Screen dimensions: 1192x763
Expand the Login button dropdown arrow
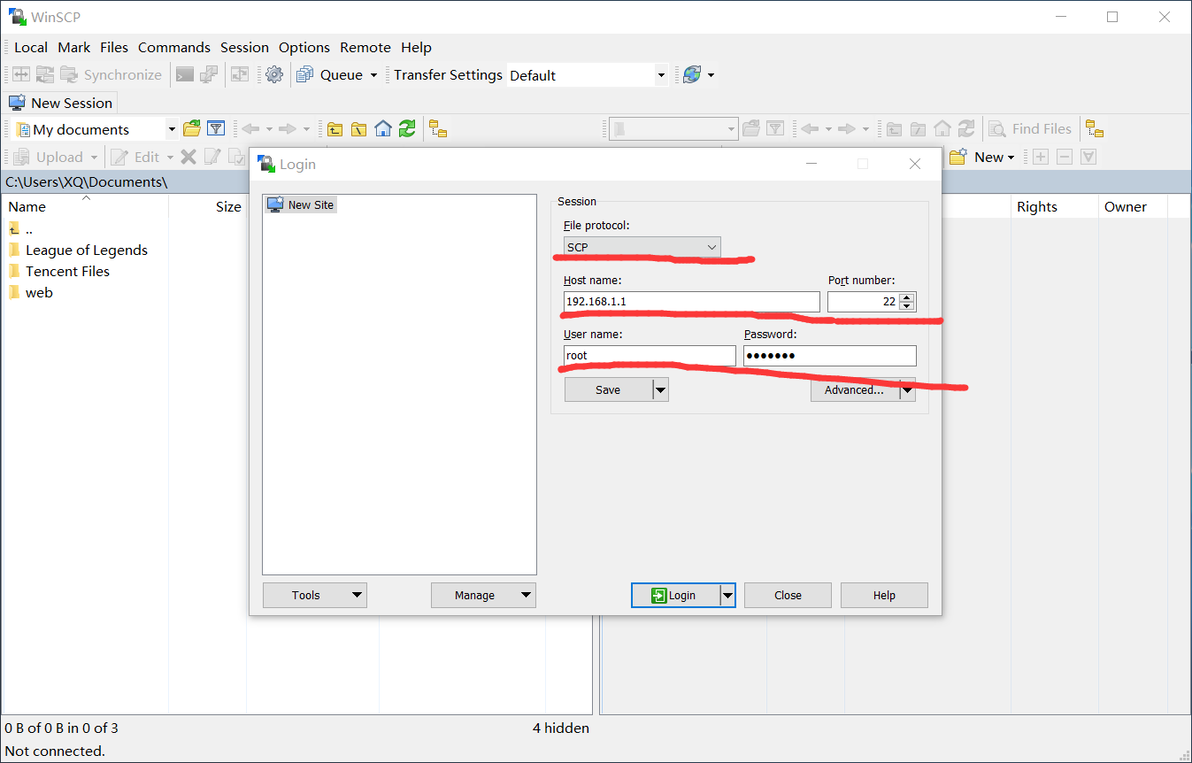(728, 595)
